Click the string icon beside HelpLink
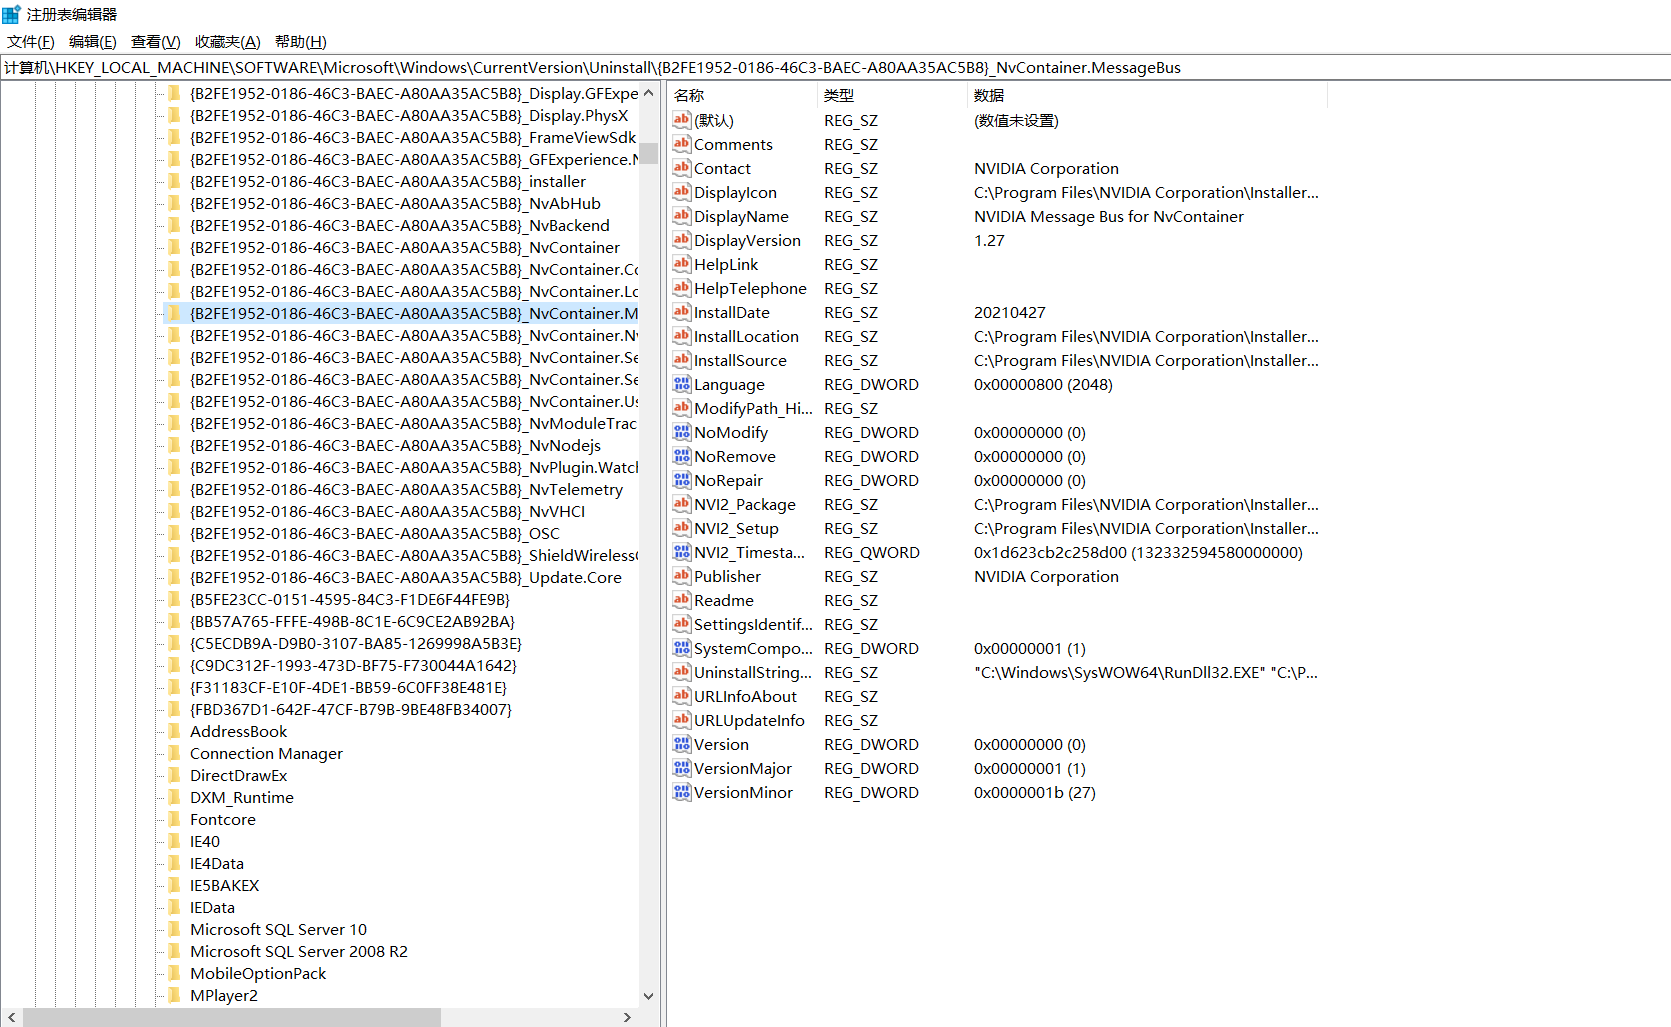1671x1027 pixels. point(682,264)
